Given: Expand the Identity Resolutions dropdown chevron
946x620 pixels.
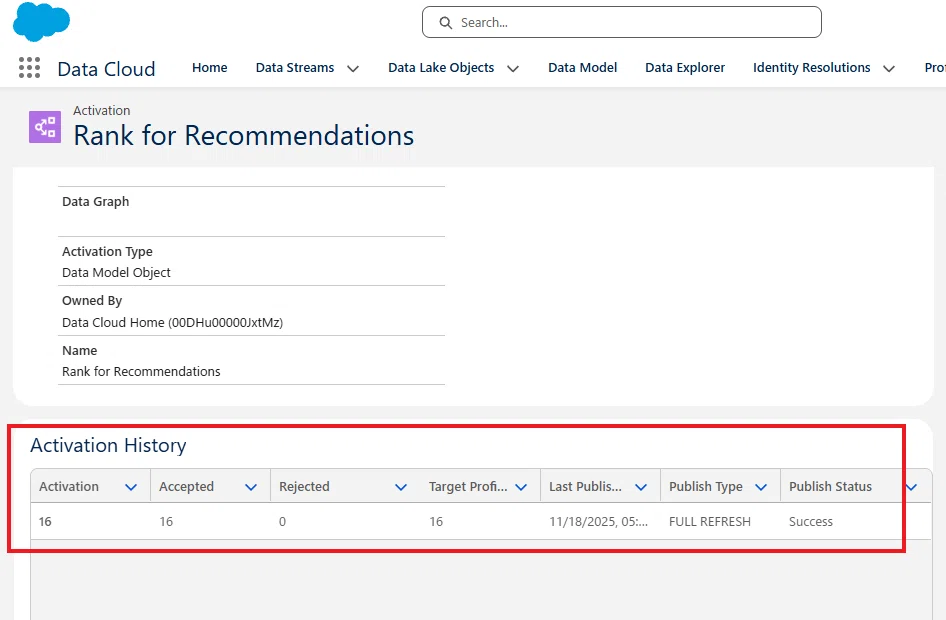Looking at the screenshot, I should 889,69.
